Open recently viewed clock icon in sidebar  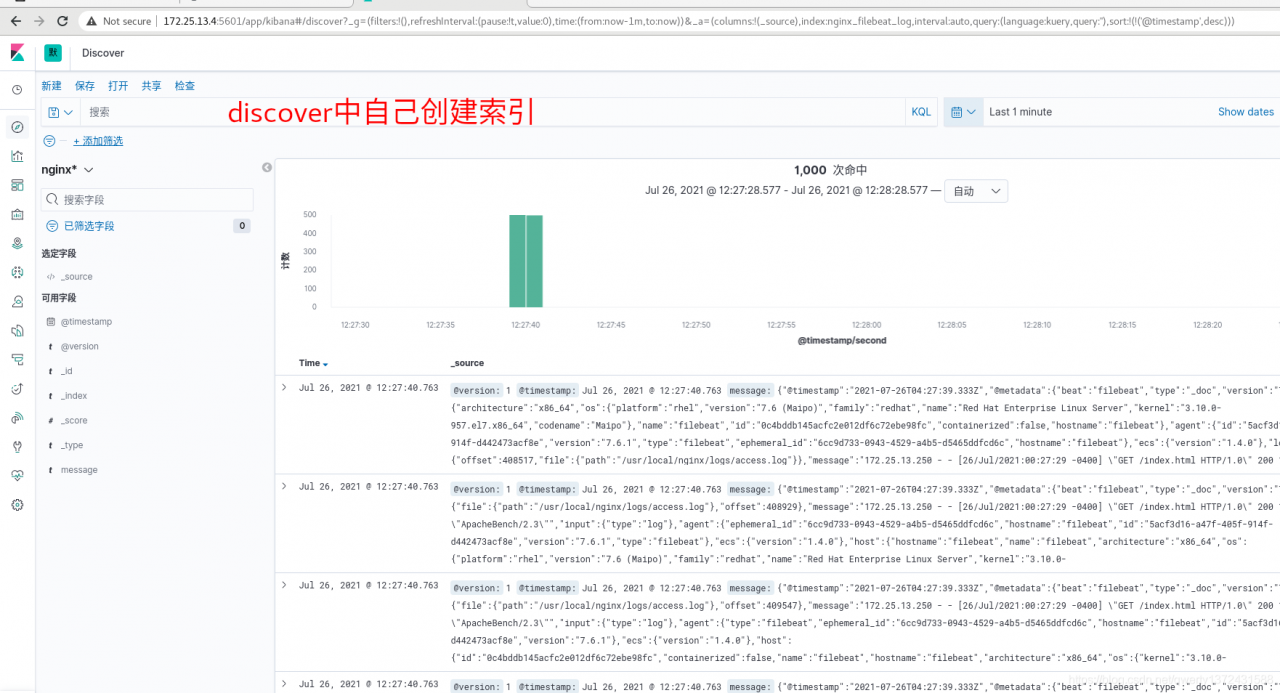click(17, 90)
